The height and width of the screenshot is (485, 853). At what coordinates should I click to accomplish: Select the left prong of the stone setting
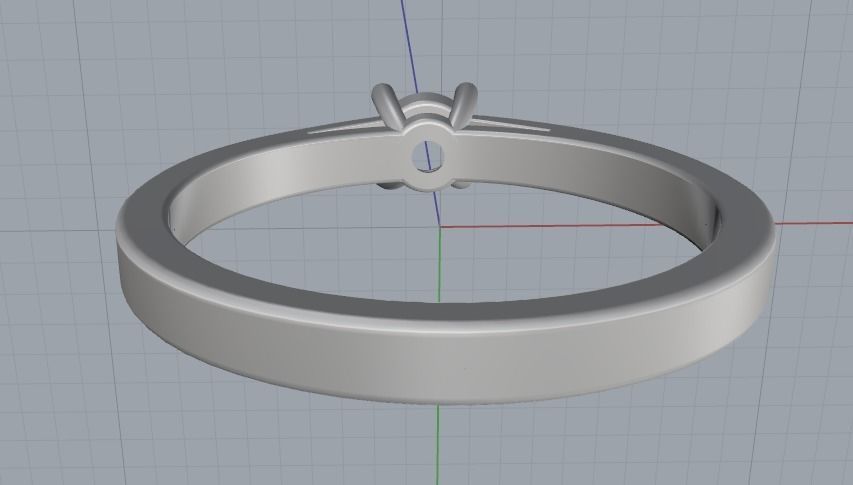point(388,107)
